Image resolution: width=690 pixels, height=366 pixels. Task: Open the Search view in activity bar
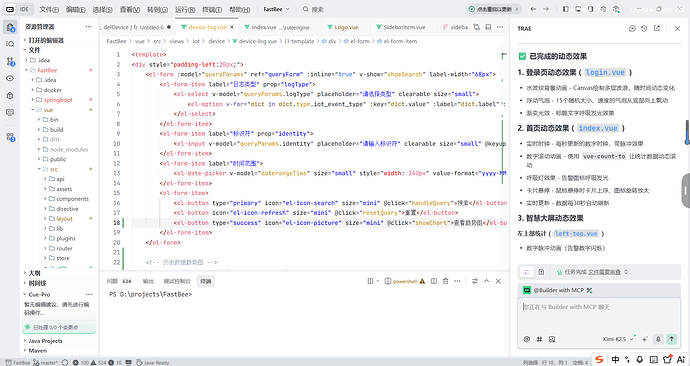10,44
